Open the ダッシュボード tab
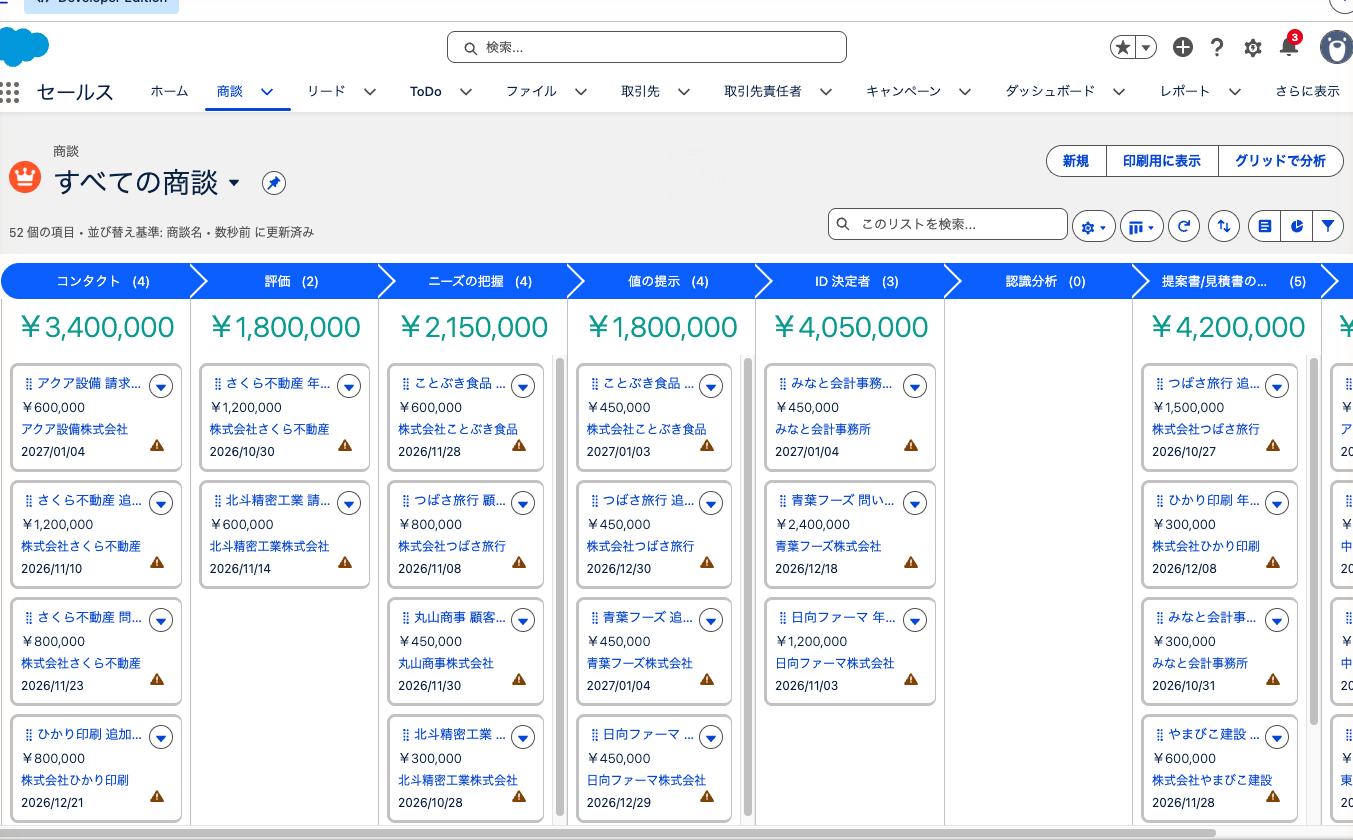 click(1050, 91)
